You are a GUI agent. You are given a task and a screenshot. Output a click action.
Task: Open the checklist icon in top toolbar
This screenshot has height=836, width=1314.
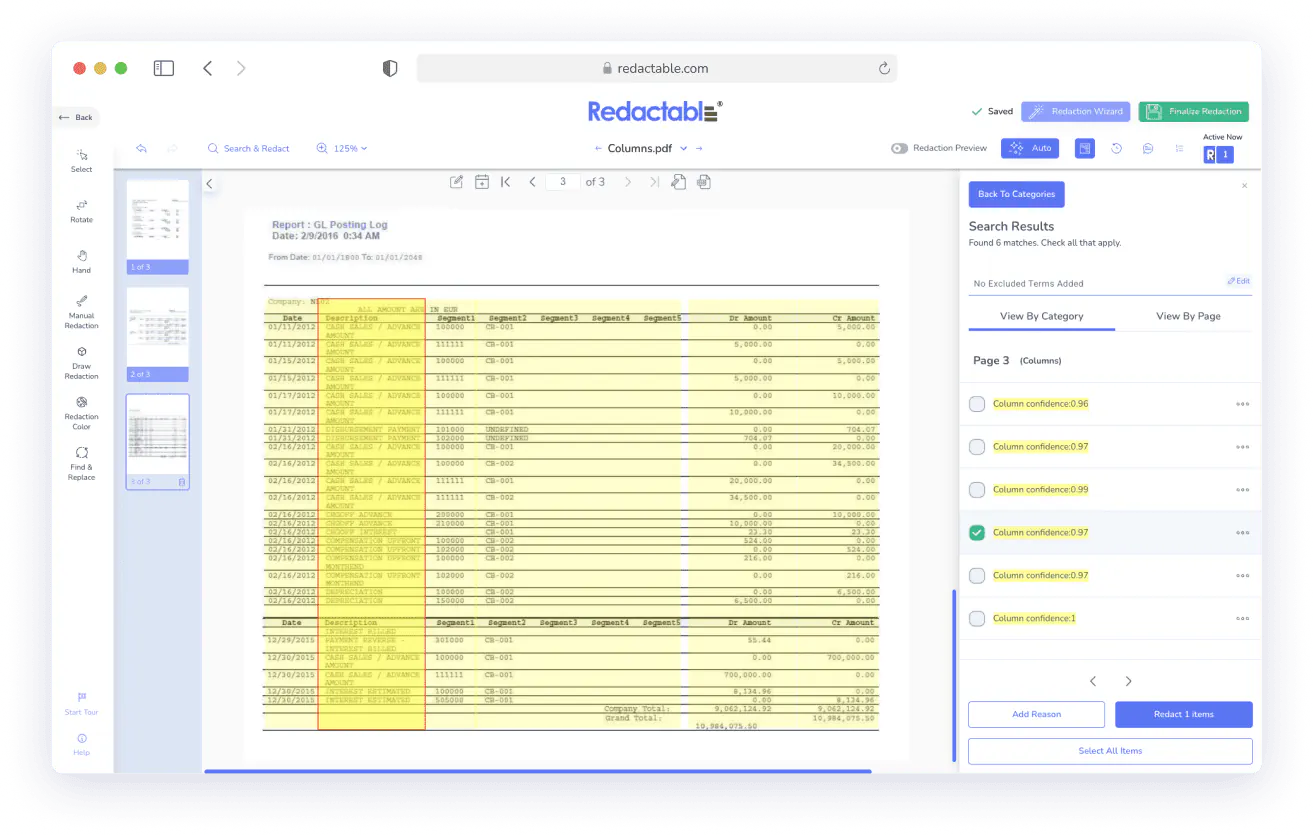click(1180, 148)
